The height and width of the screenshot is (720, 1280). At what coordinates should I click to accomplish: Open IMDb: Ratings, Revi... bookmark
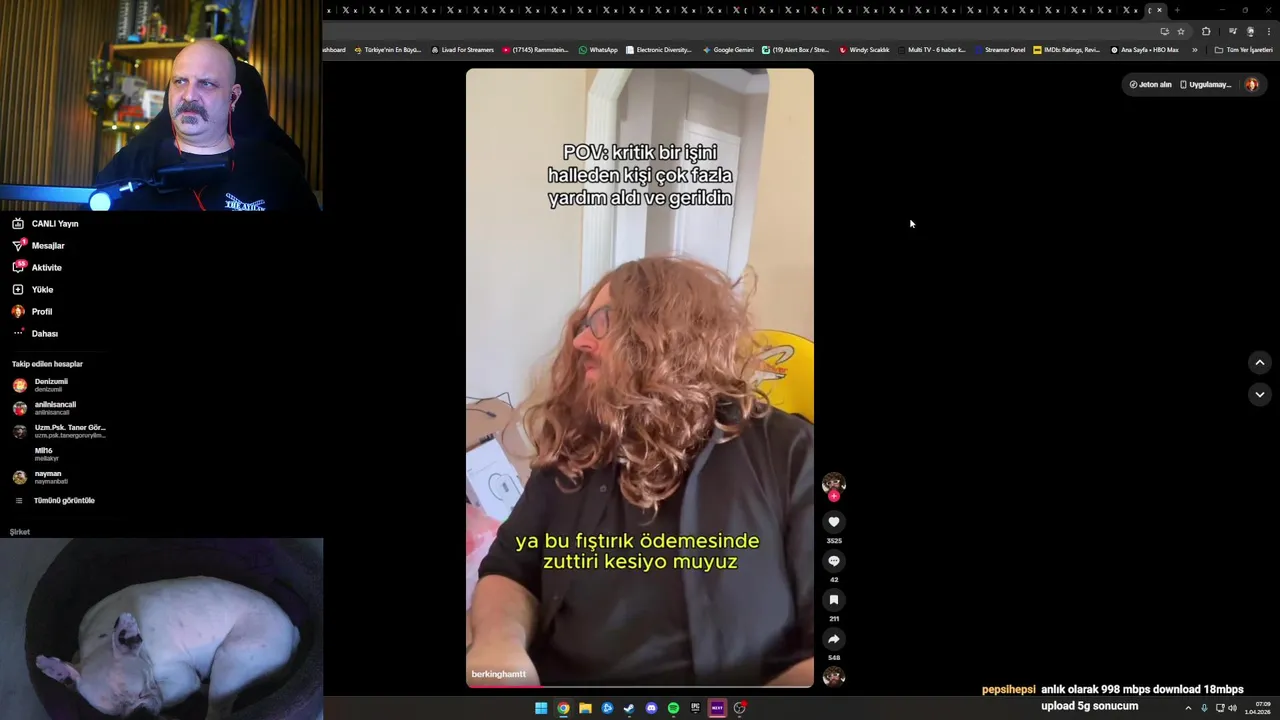pyautogui.click(x=1066, y=50)
